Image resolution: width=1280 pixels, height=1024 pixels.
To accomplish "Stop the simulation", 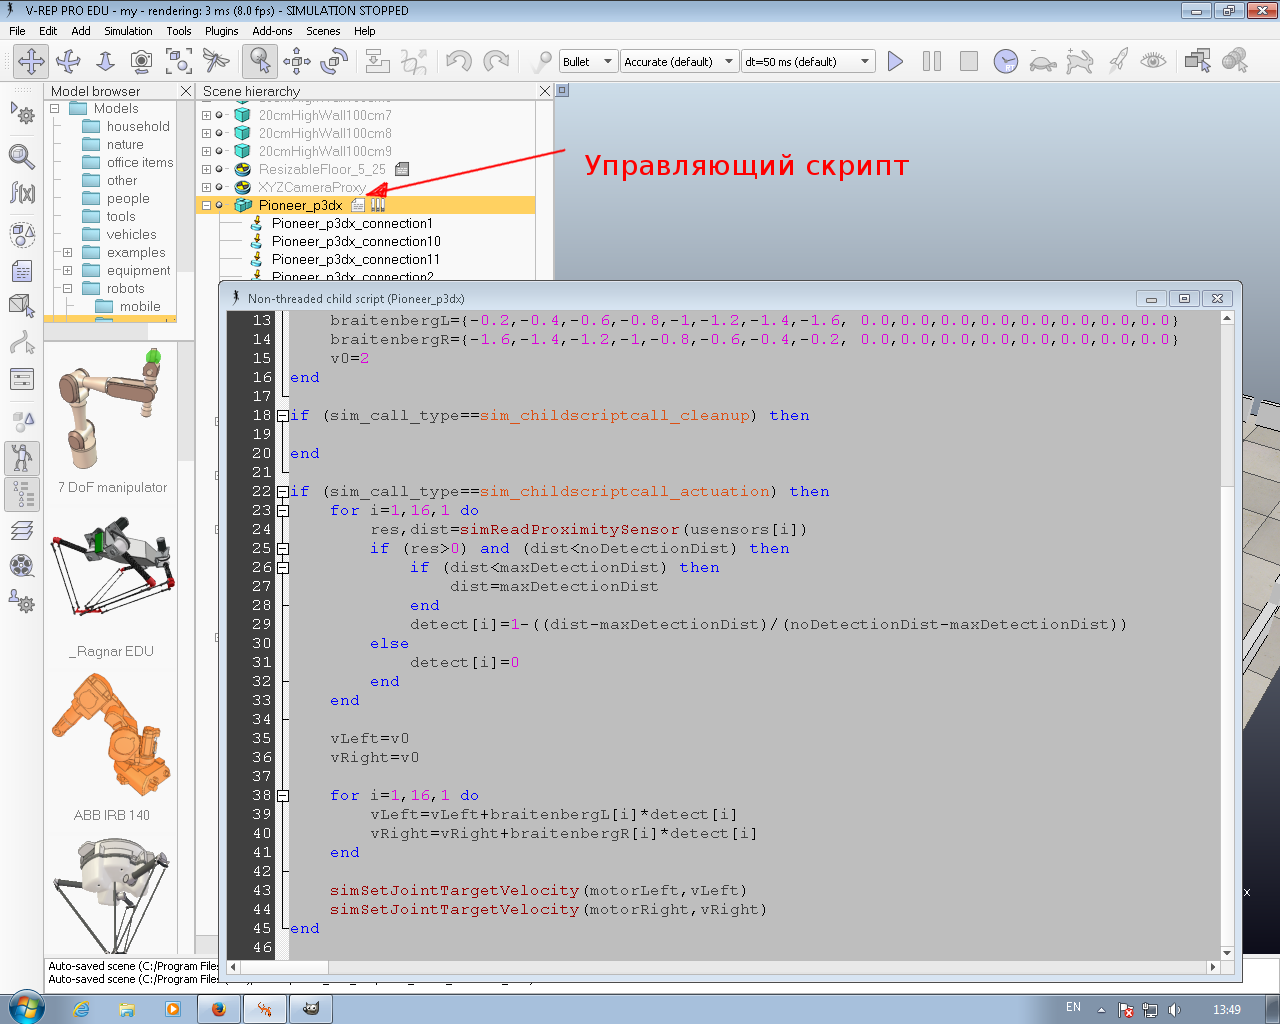I will click(x=969, y=61).
